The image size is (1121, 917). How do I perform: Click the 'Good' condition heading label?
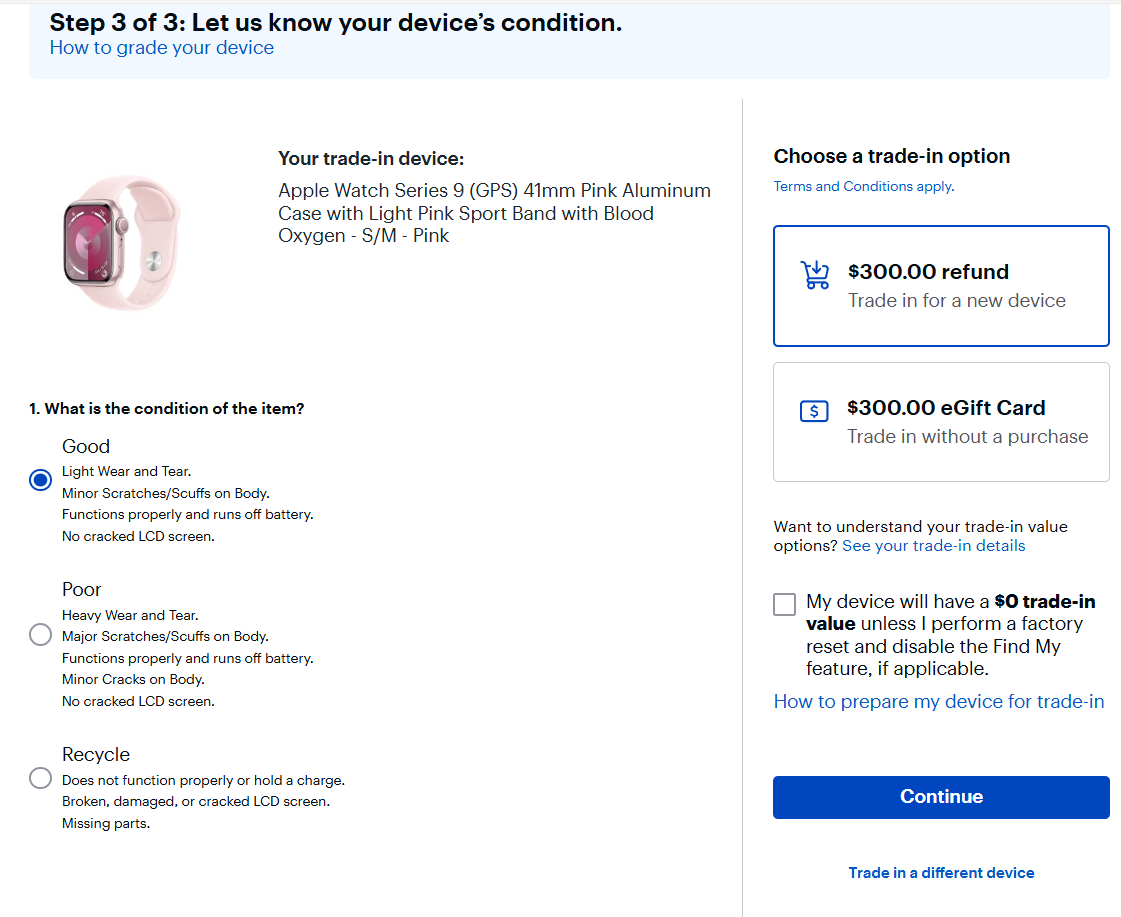tap(86, 447)
